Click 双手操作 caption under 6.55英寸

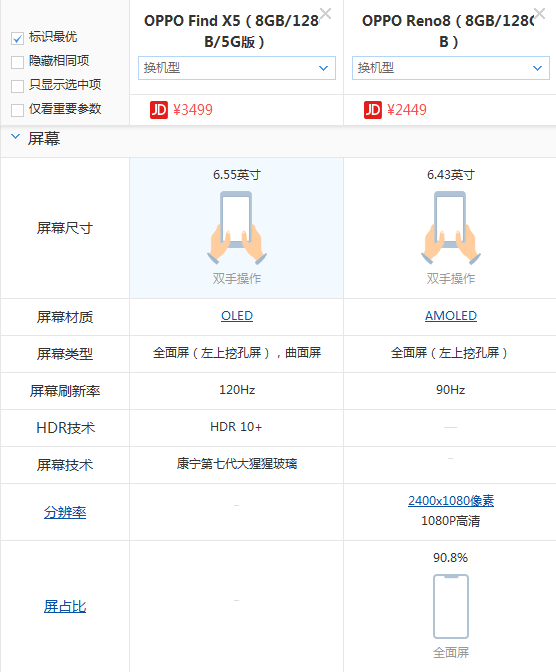coord(237,279)
